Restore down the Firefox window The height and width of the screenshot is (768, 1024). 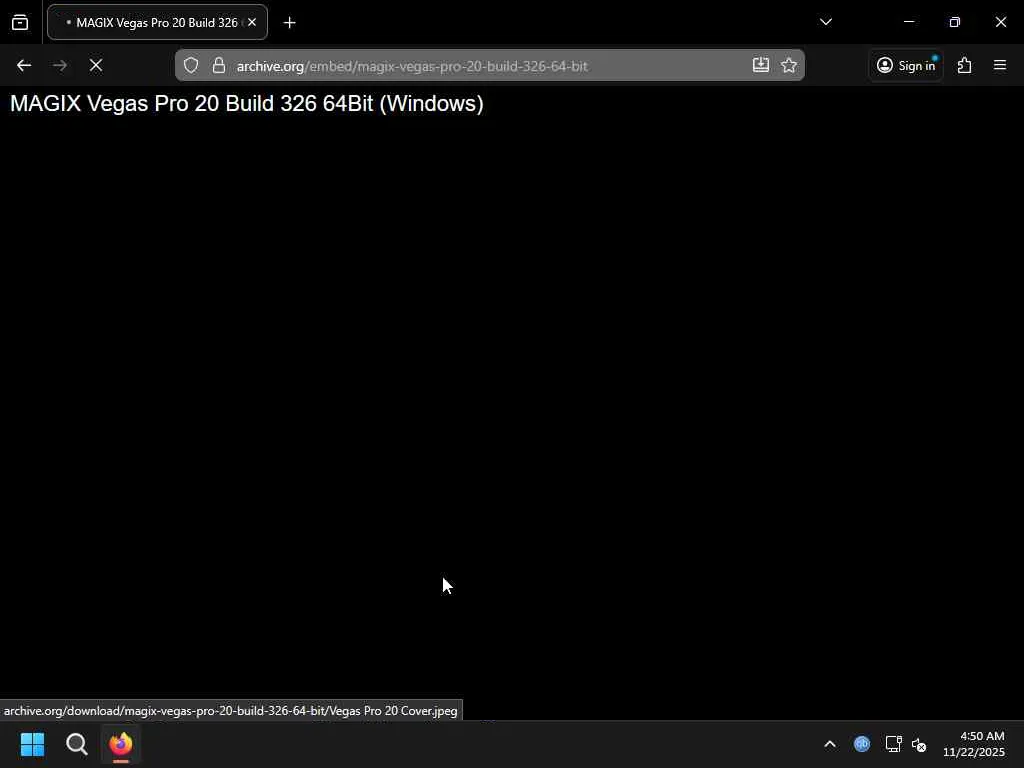pos(955,22)
